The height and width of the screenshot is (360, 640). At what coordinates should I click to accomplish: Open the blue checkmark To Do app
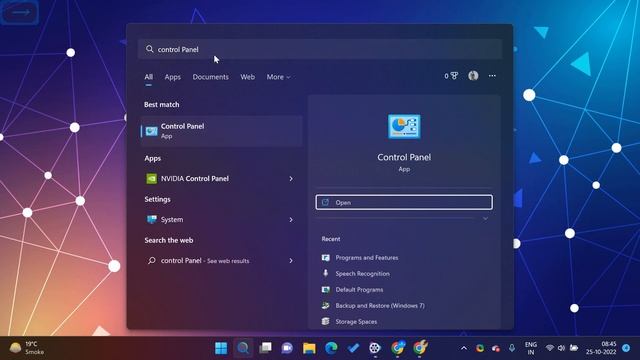click(x=353, y=348)
